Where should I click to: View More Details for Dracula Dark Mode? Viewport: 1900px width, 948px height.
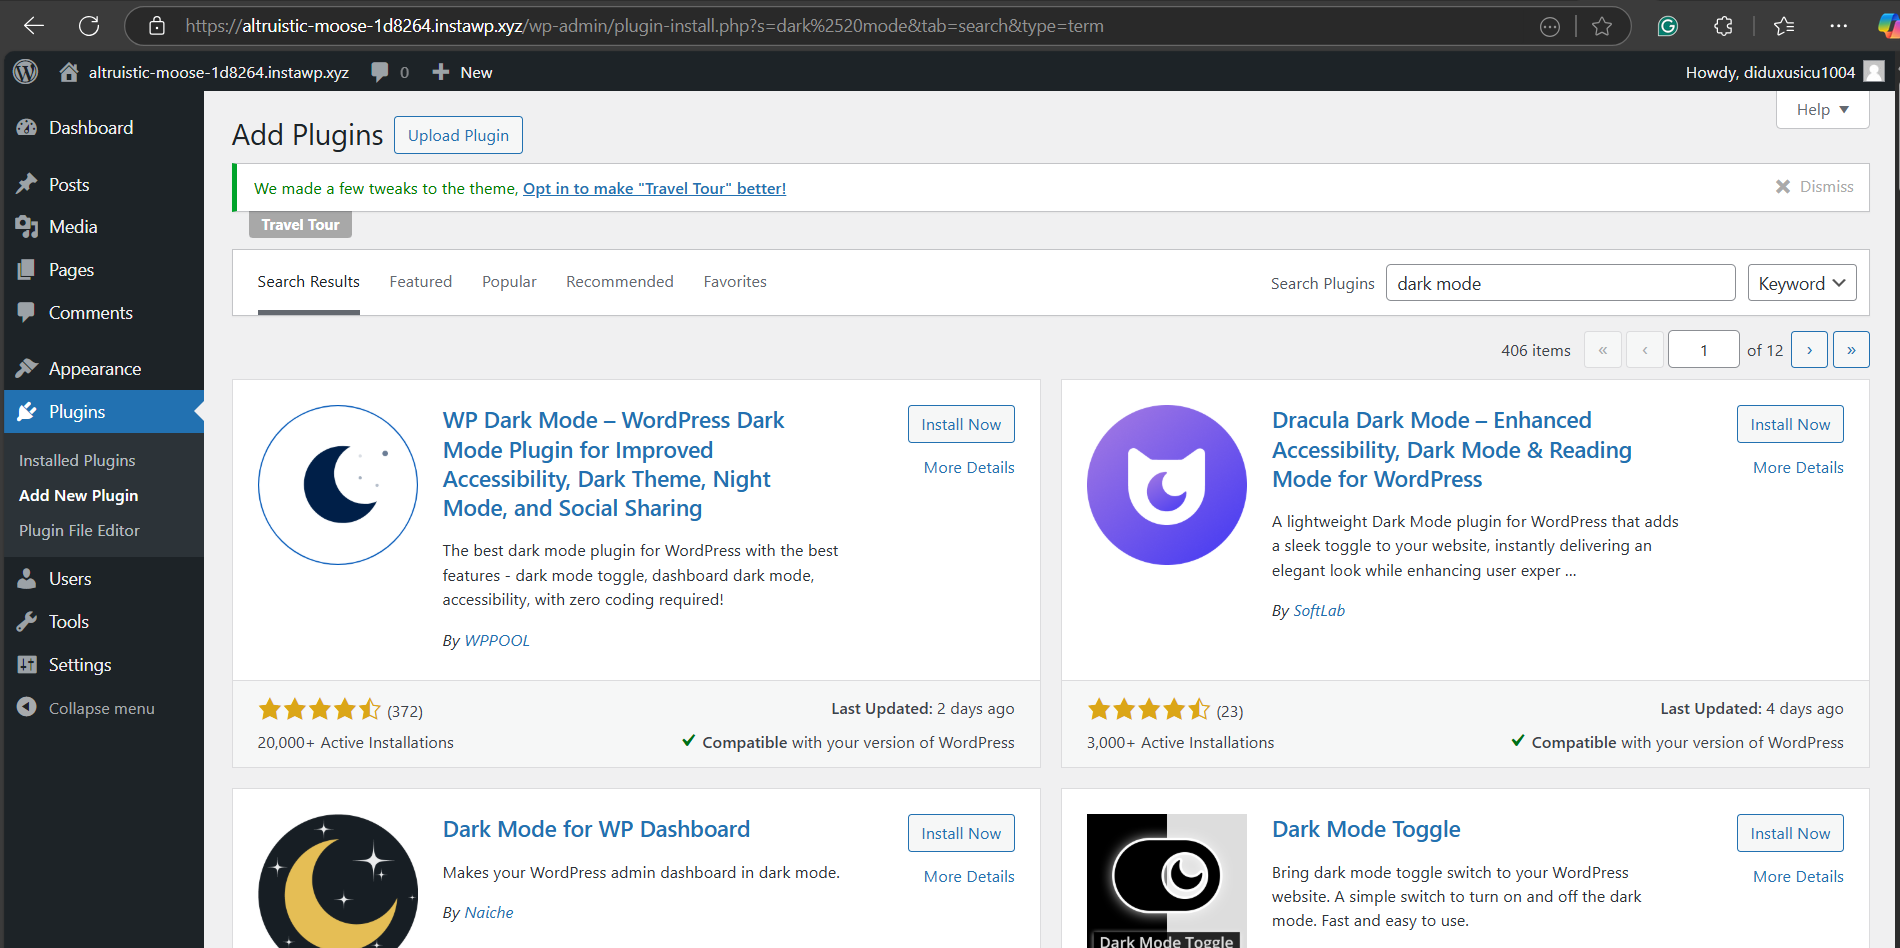[x=1798, y=468]
